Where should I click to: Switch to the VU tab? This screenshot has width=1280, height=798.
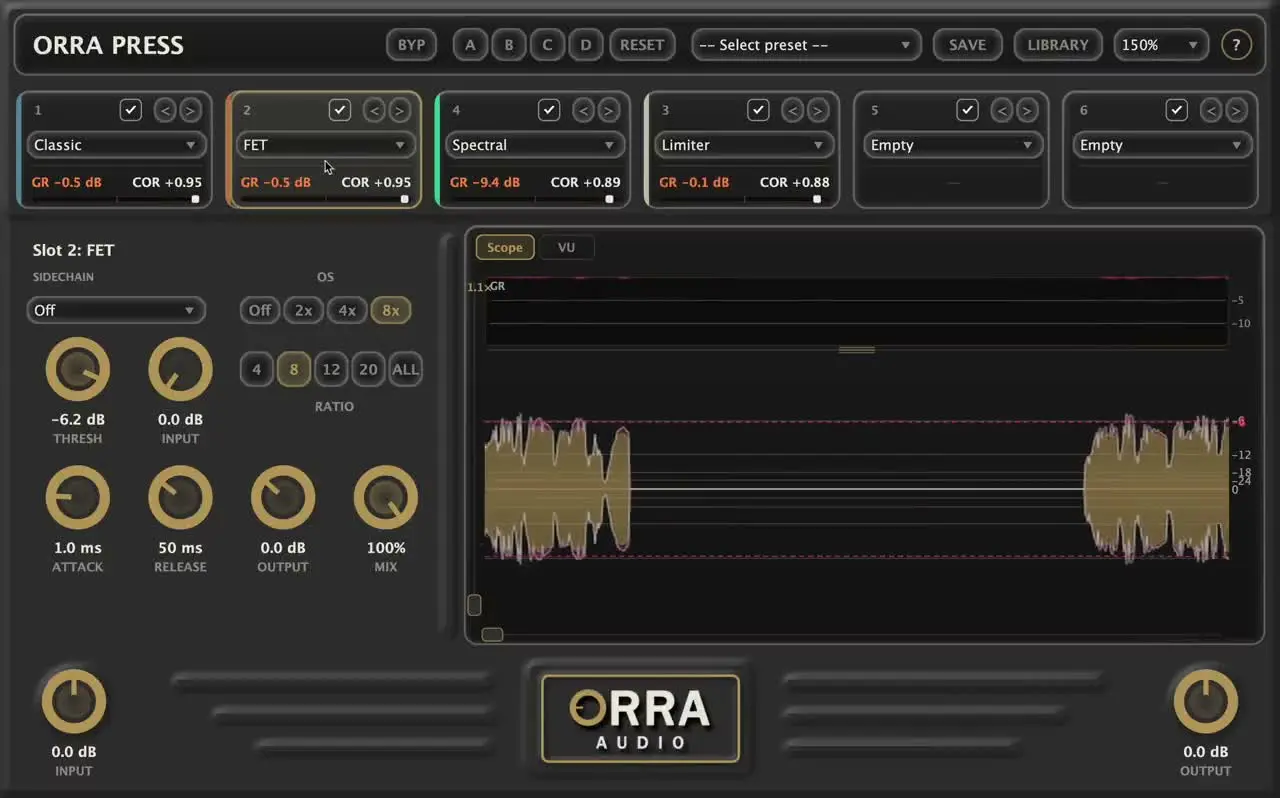pos(566,247)
